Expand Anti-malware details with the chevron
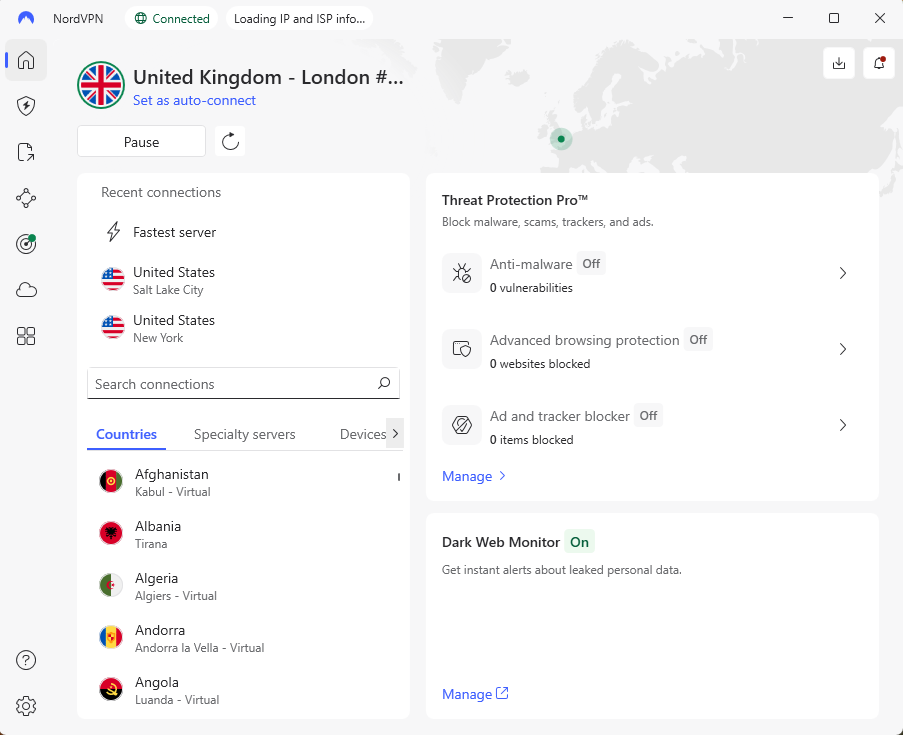 842,272
